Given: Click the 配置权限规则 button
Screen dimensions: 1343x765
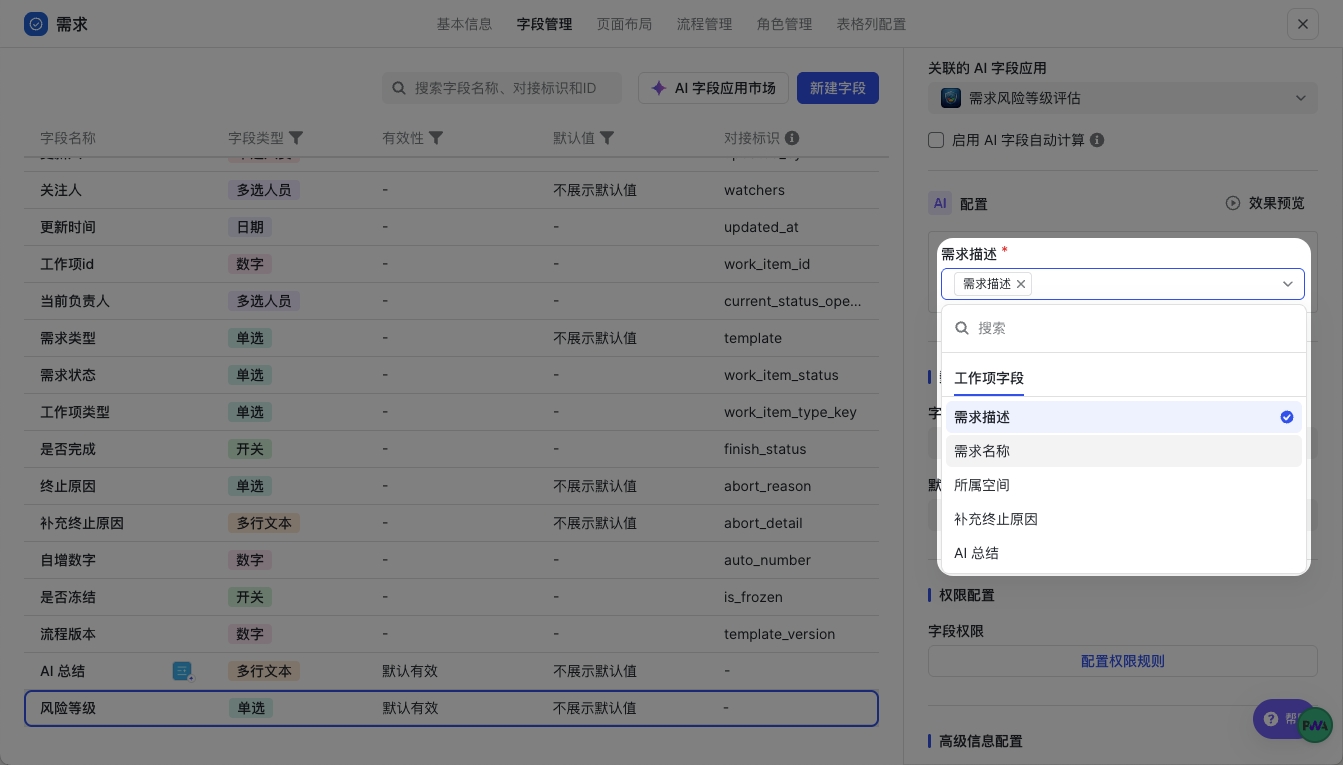Looking at the screenshot, I should click(x=1123, y=661).
